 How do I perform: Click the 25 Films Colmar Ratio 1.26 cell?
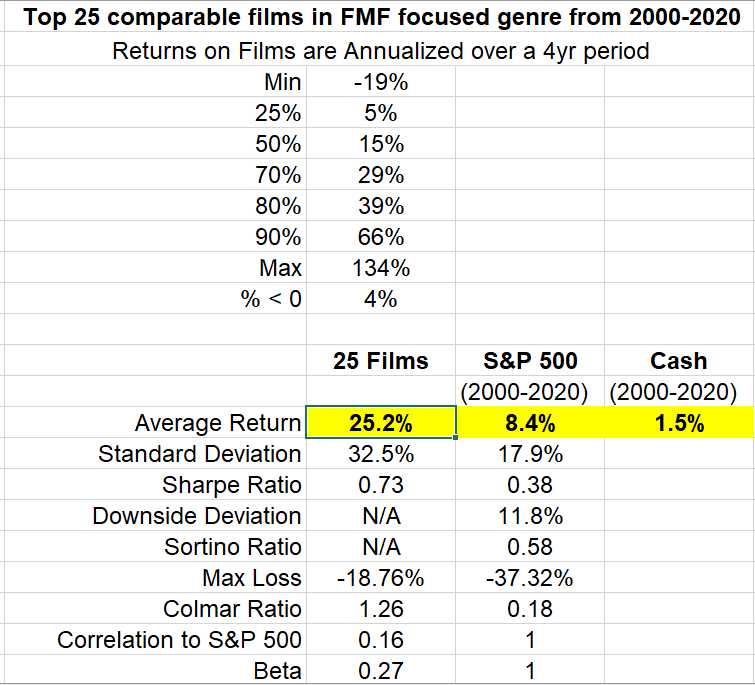[x=380, y=609]
